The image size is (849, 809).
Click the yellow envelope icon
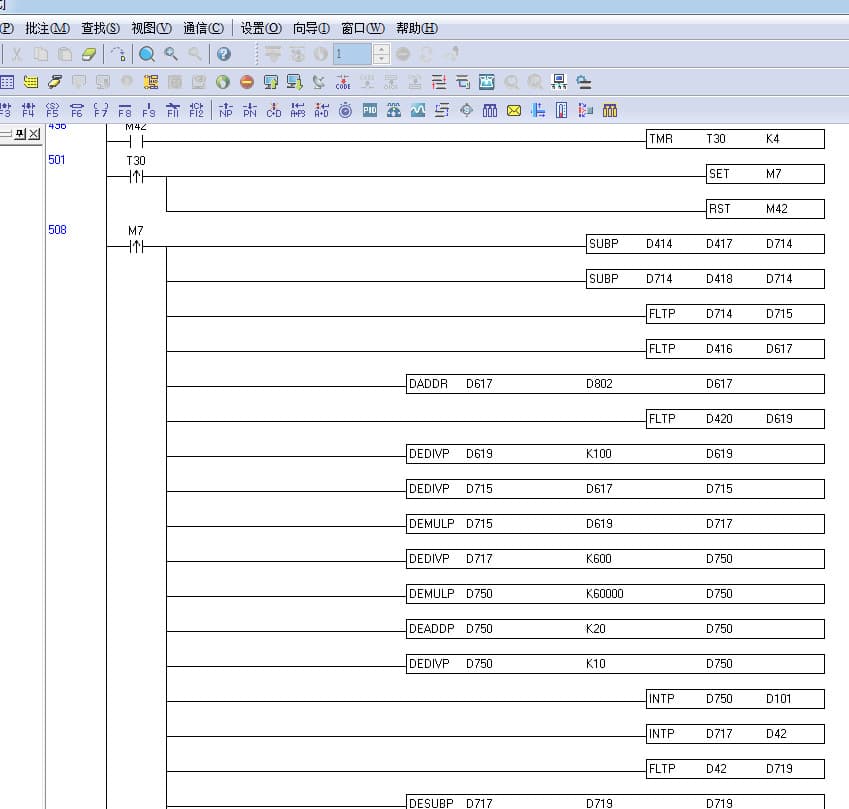tap(514, 110)
